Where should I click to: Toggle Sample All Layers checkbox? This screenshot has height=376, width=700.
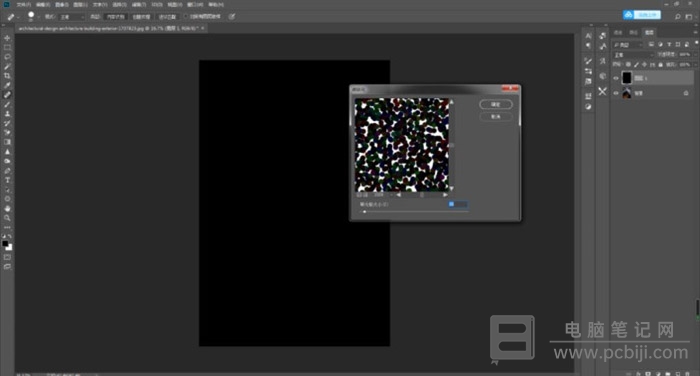pos(186,17)
